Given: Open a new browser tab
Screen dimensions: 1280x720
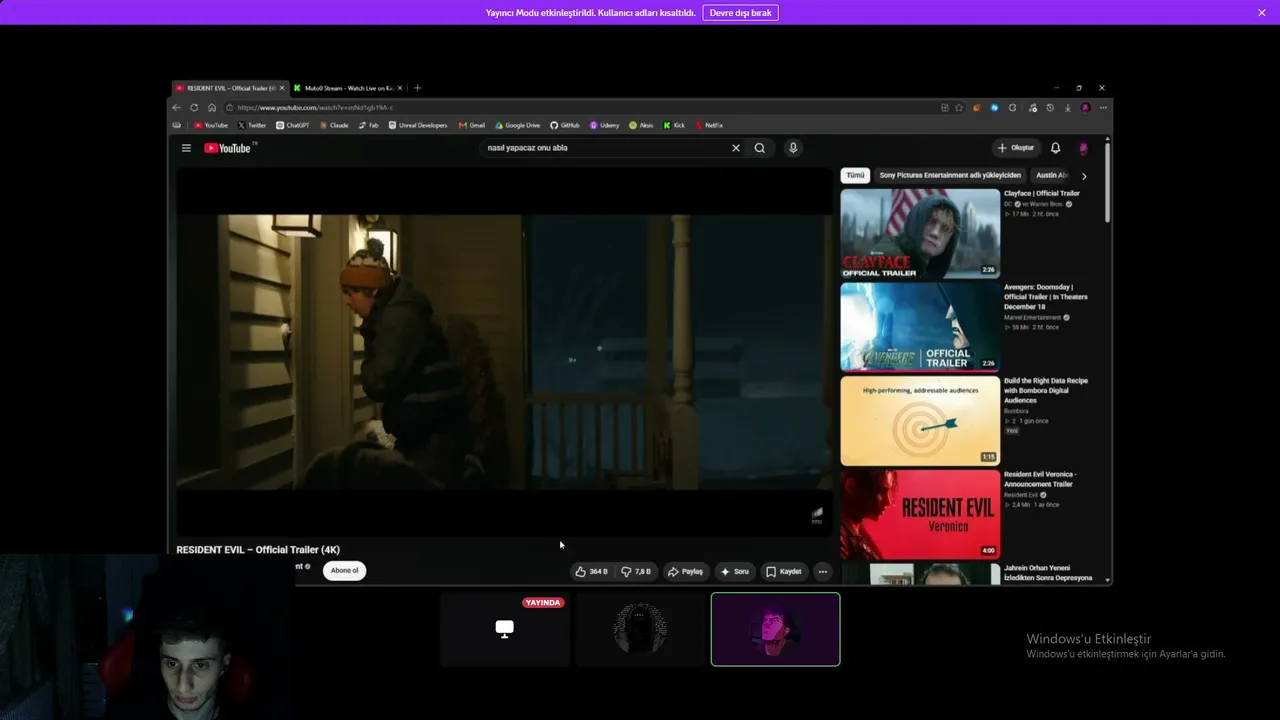Looking at the screenshot, I should pyautogui.click(x=417, y=88).
